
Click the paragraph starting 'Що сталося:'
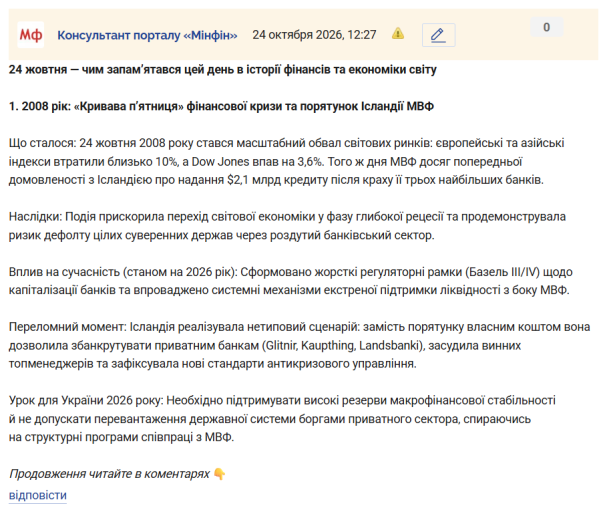[286, 161]
